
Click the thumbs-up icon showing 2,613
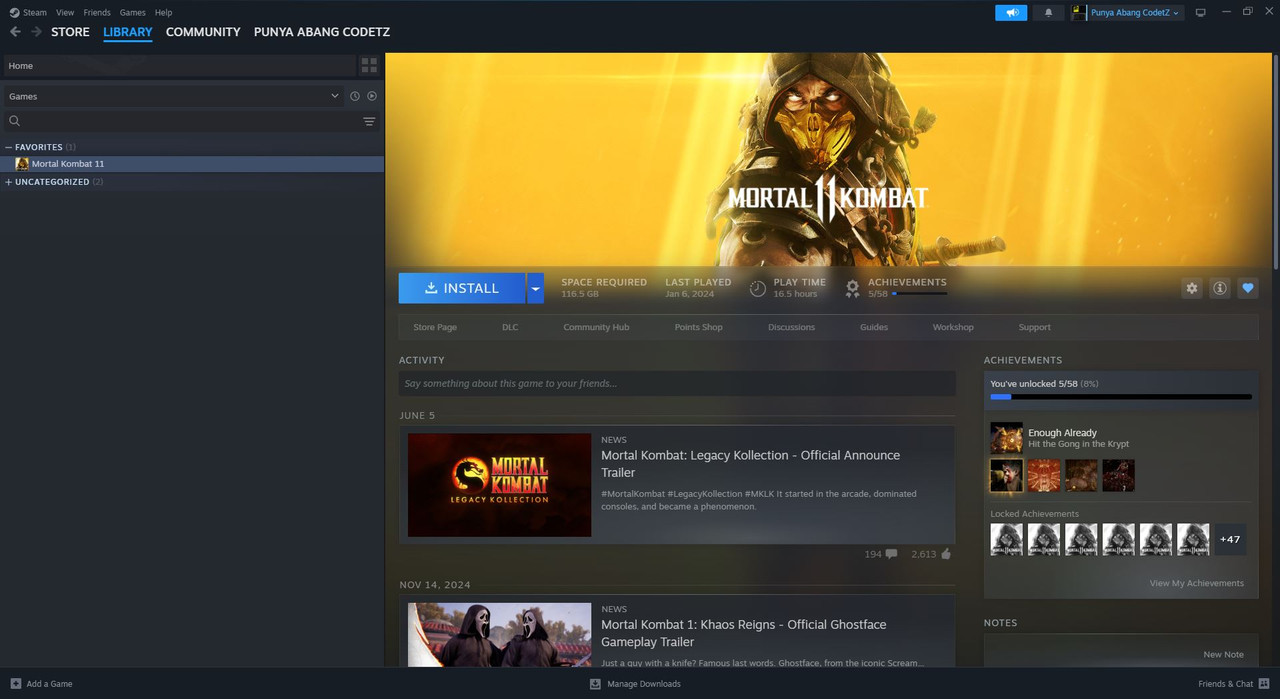tap(946, 553)
